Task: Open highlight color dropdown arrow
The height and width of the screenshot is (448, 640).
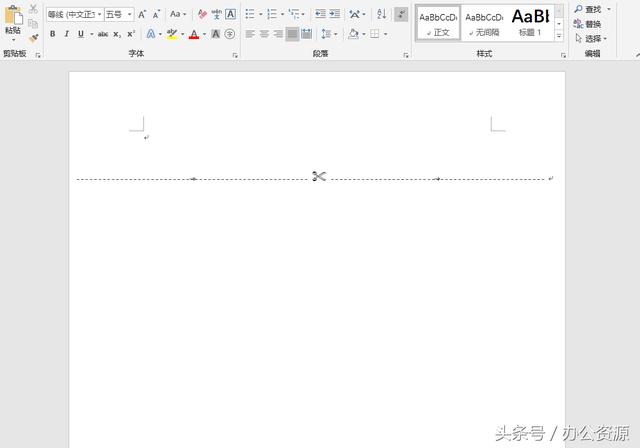Action: [182, 34]
